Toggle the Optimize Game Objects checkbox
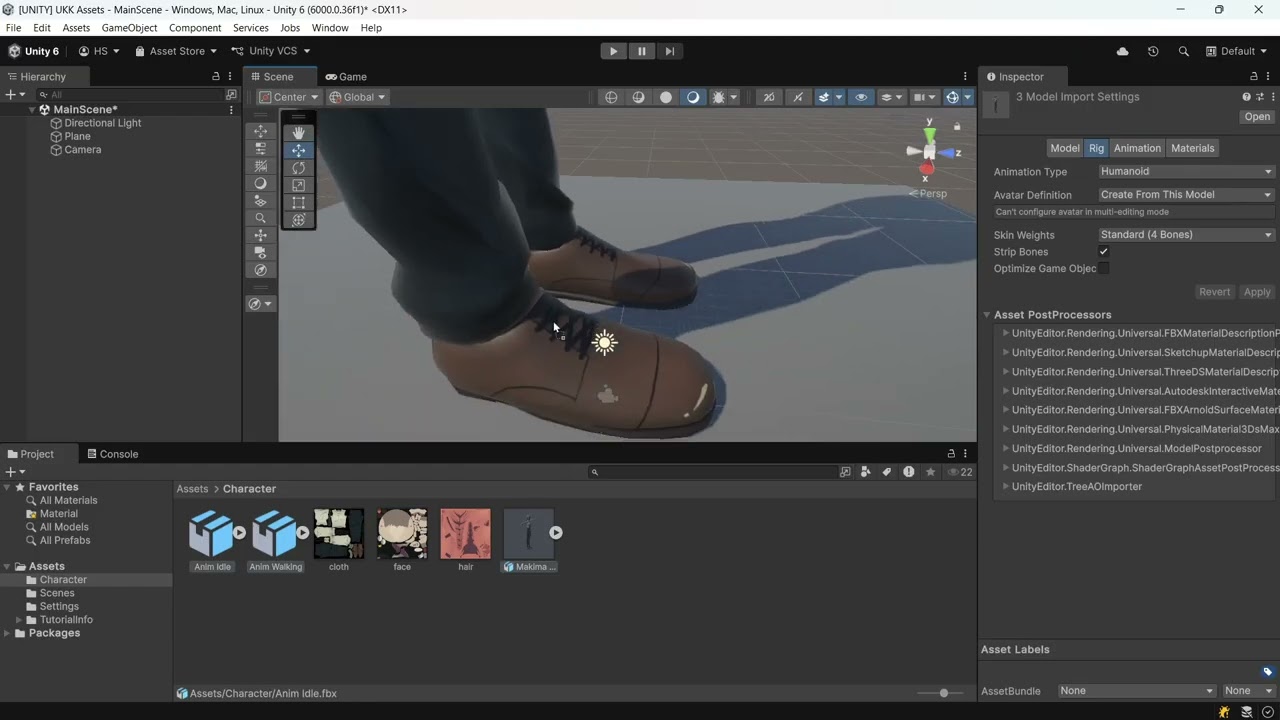The image size is (1280, 720). pyautogui.click(x=1103, y=268)
